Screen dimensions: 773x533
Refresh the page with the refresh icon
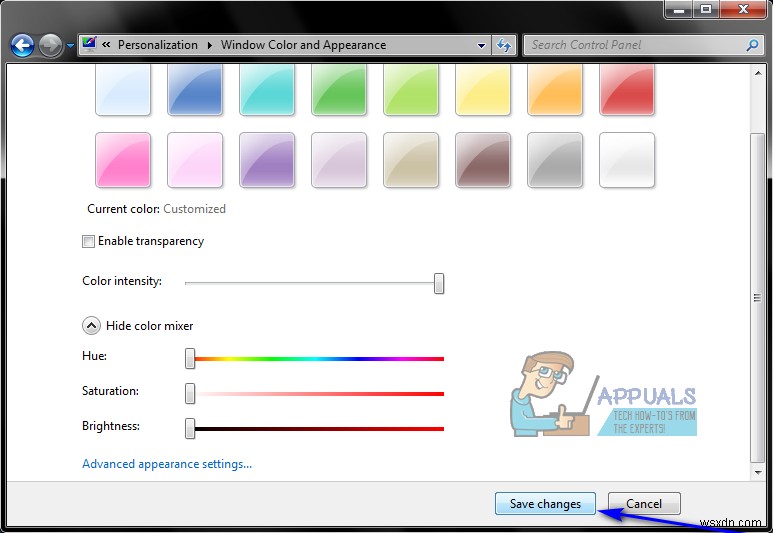pyautogui.click(x=504, y=45)
